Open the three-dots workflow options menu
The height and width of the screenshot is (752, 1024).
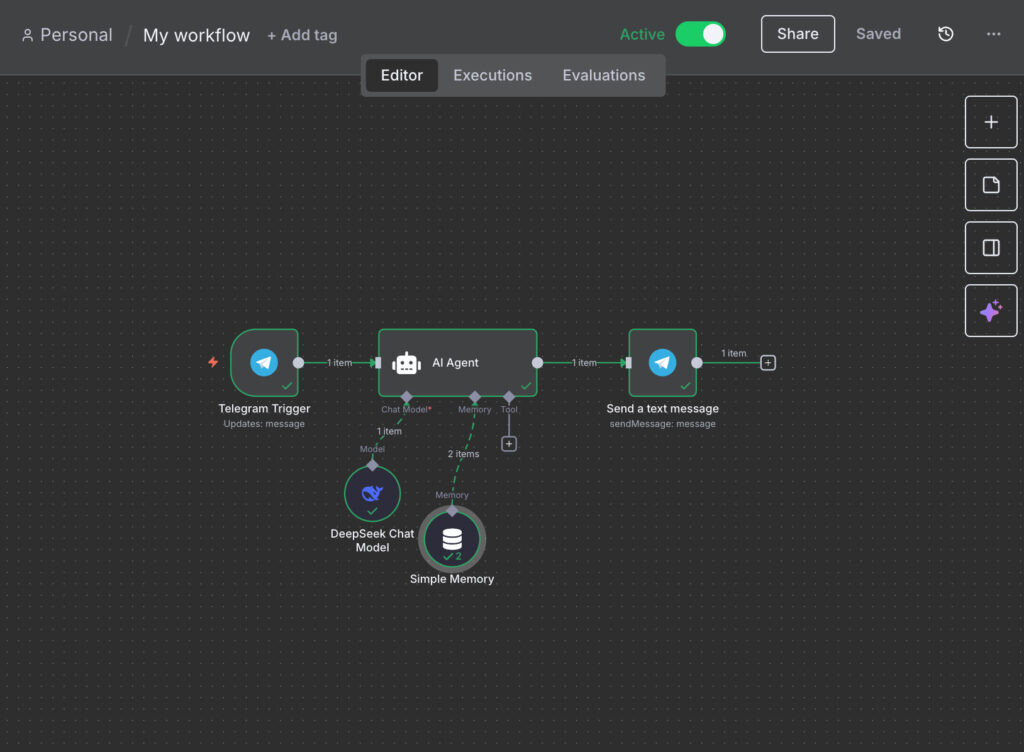point(993,34)
